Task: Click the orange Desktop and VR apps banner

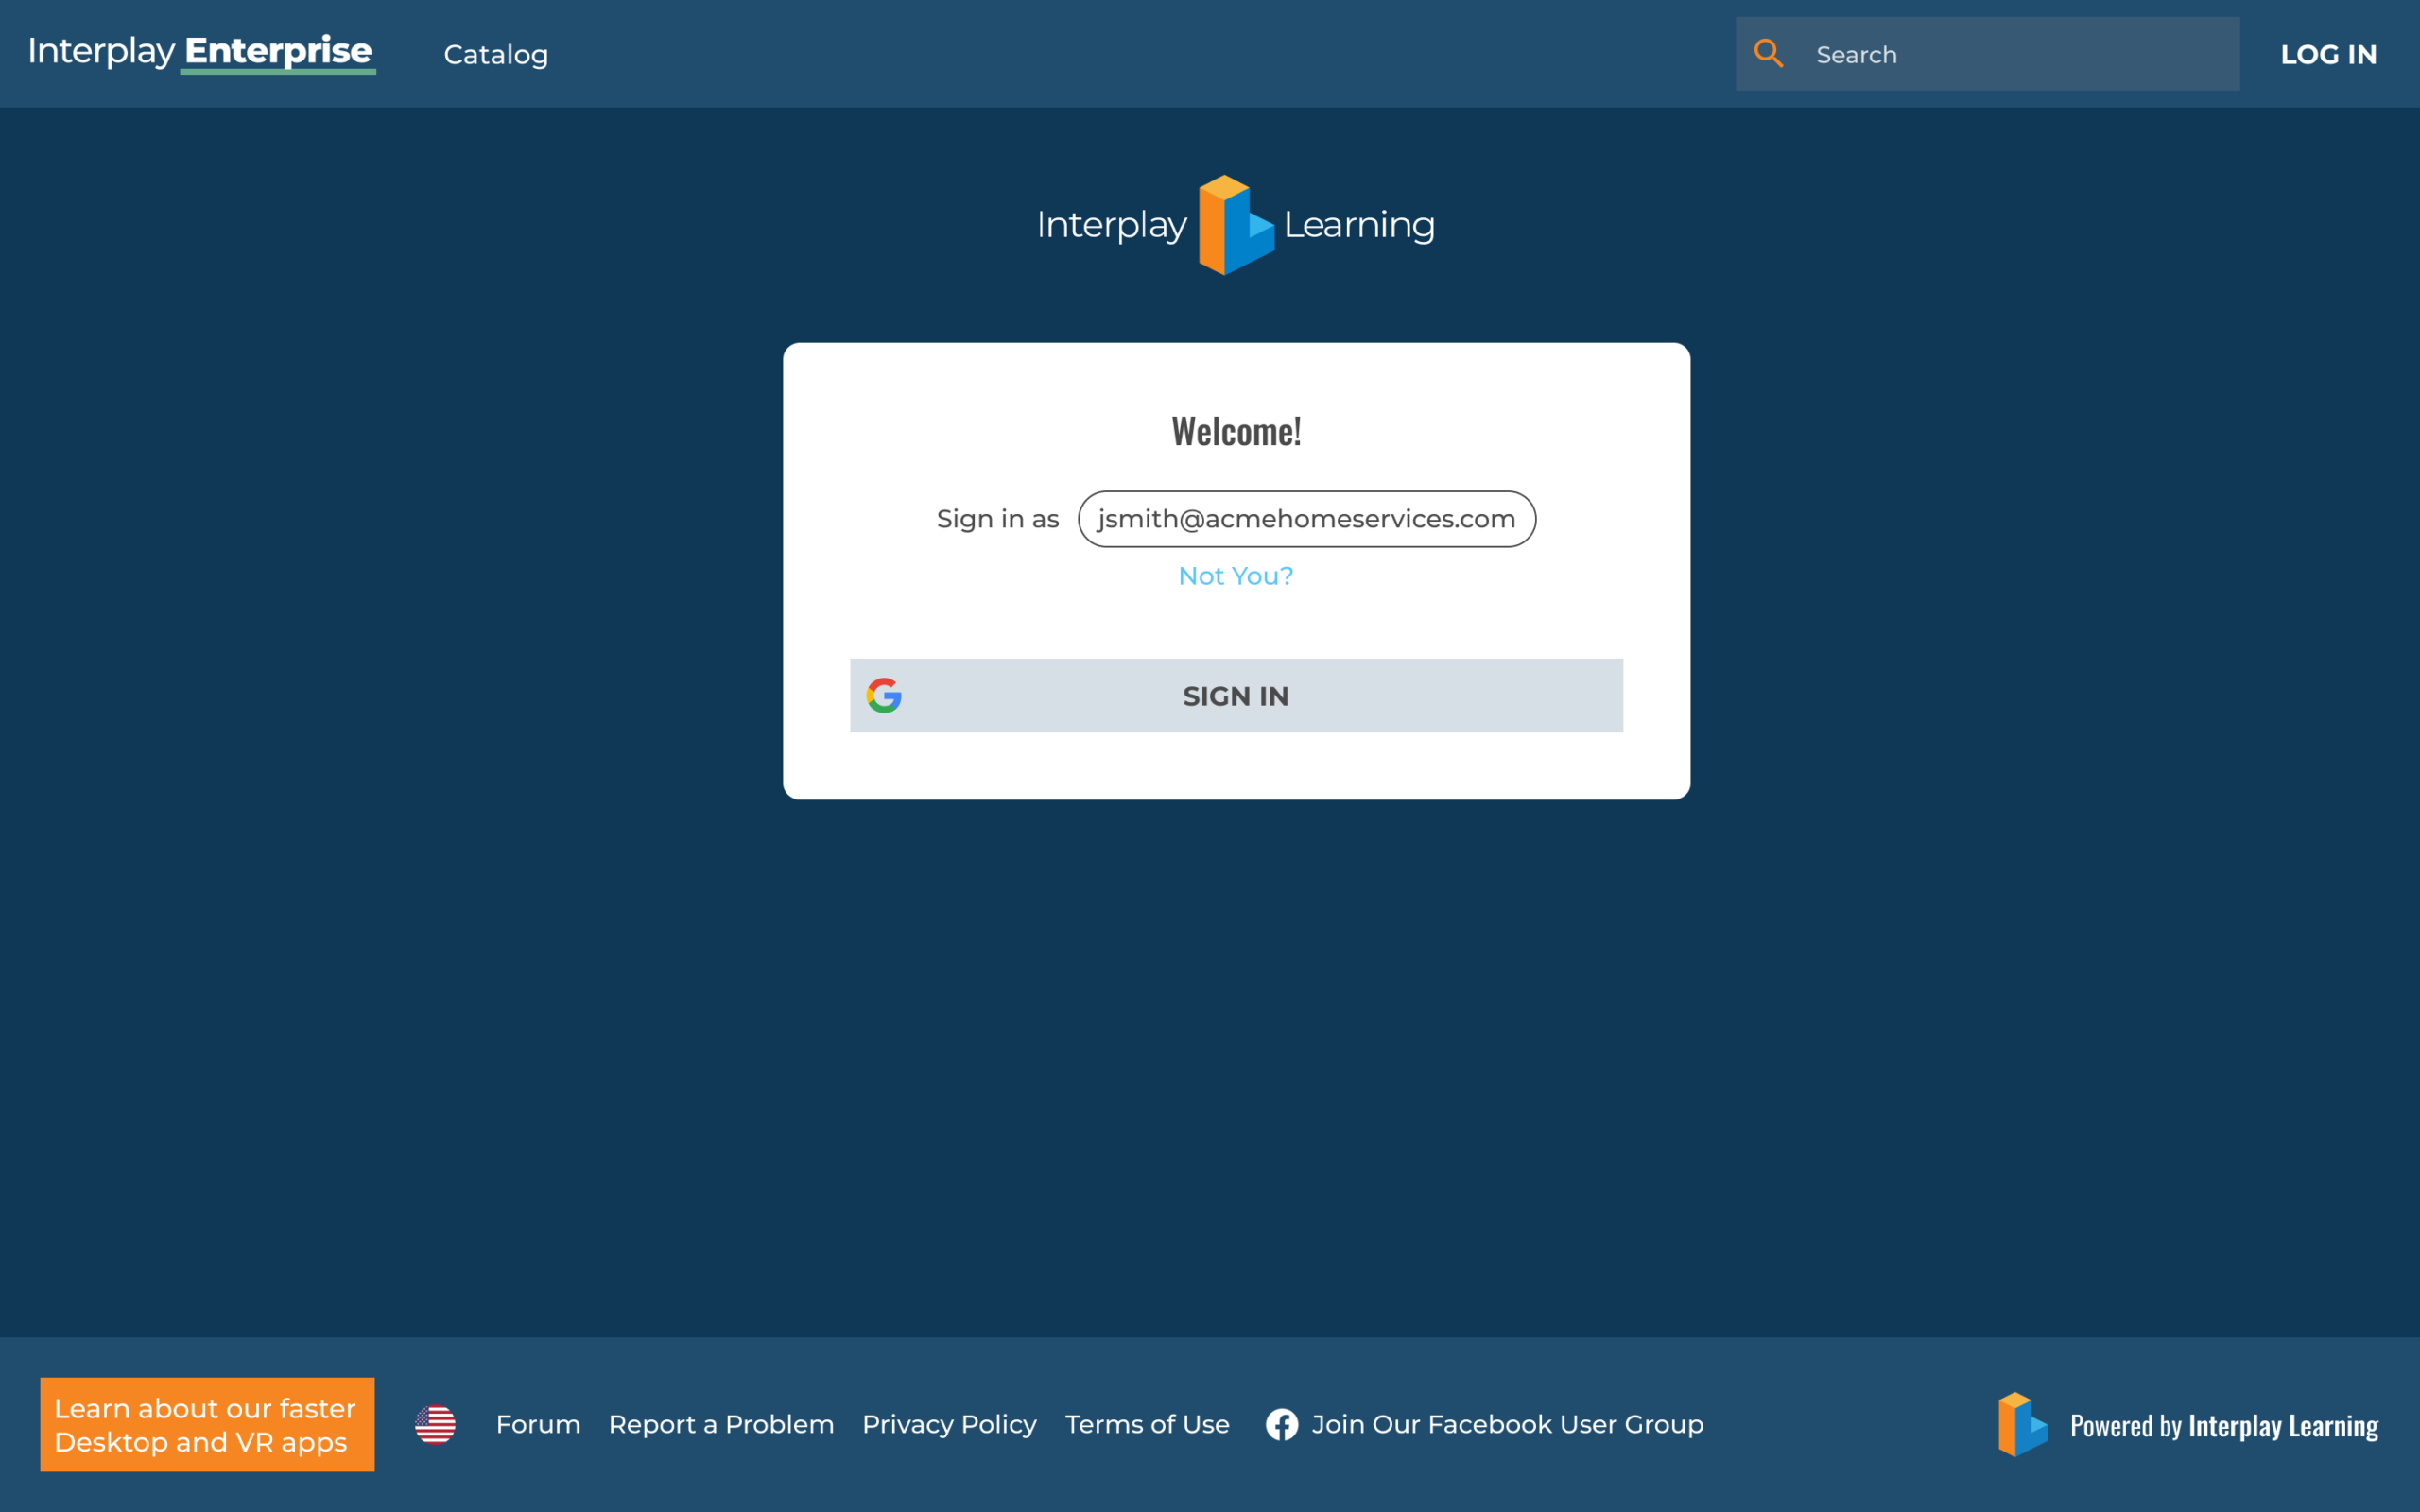Action: (206, 1424)
